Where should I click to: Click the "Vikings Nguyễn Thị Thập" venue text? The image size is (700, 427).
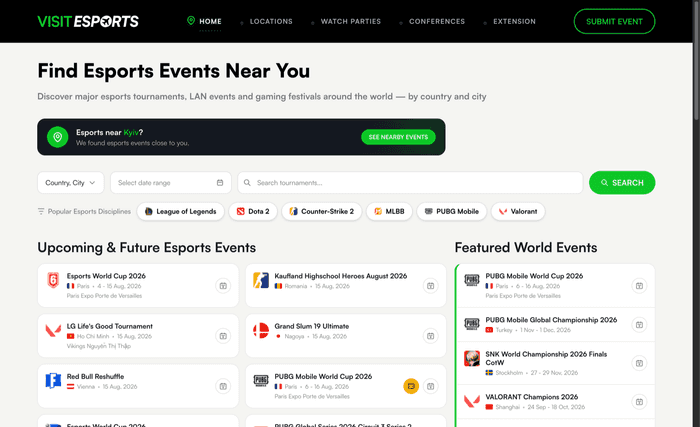pyautogui.click(x=99, y=346)
